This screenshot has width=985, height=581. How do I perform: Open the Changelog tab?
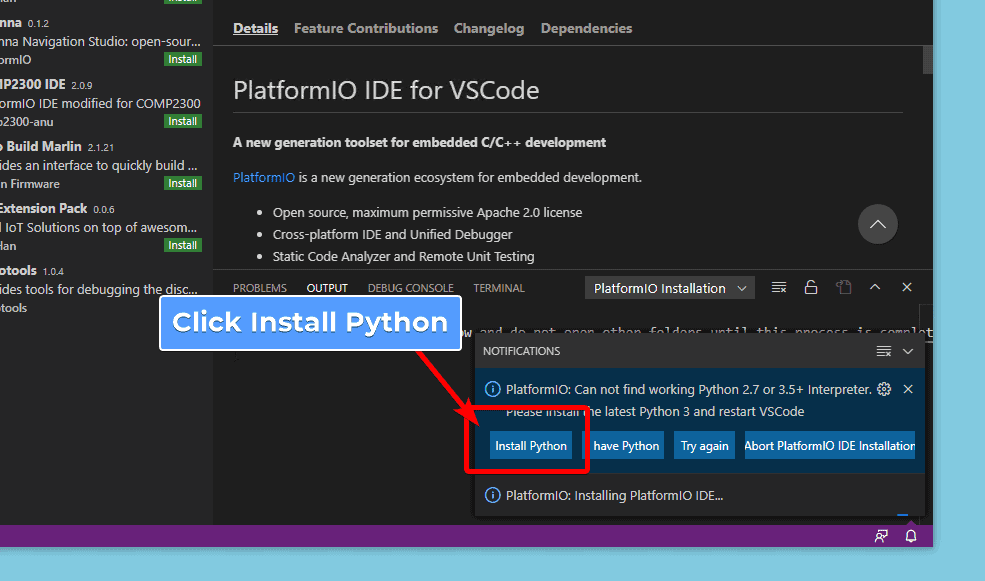(489, 28)
